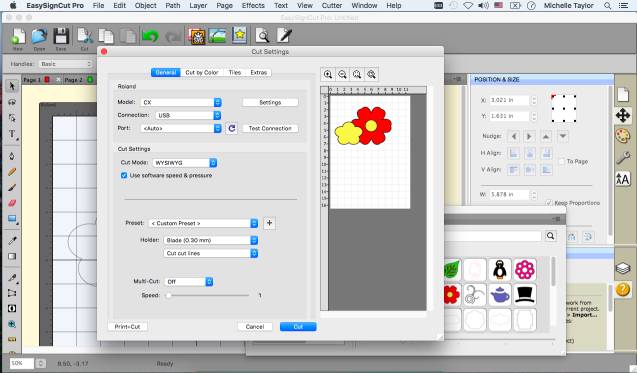Open the Holder Blade dropdown
Screen dimensions: 637x373
210,241
